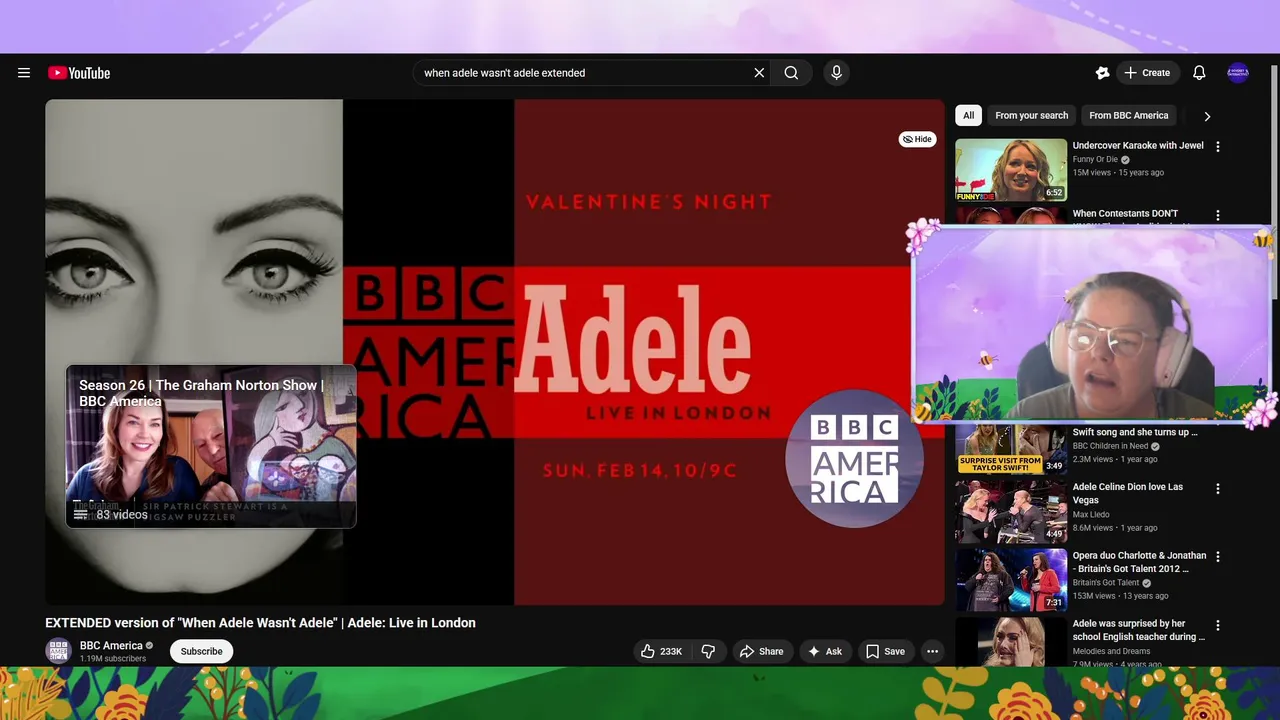Click the Max Lledo channel name
1280x720 pixels.
(1092, 514)
